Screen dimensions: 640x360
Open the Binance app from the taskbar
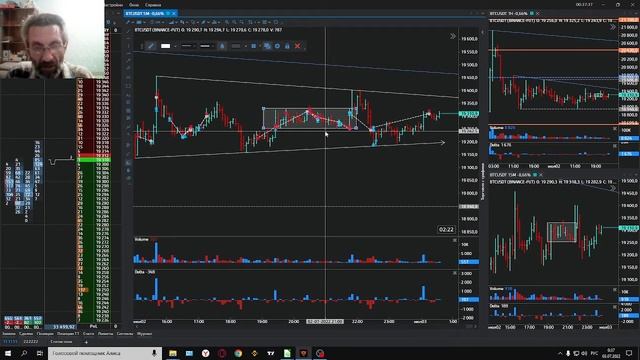pyautogui.click(x=255, y=353)
